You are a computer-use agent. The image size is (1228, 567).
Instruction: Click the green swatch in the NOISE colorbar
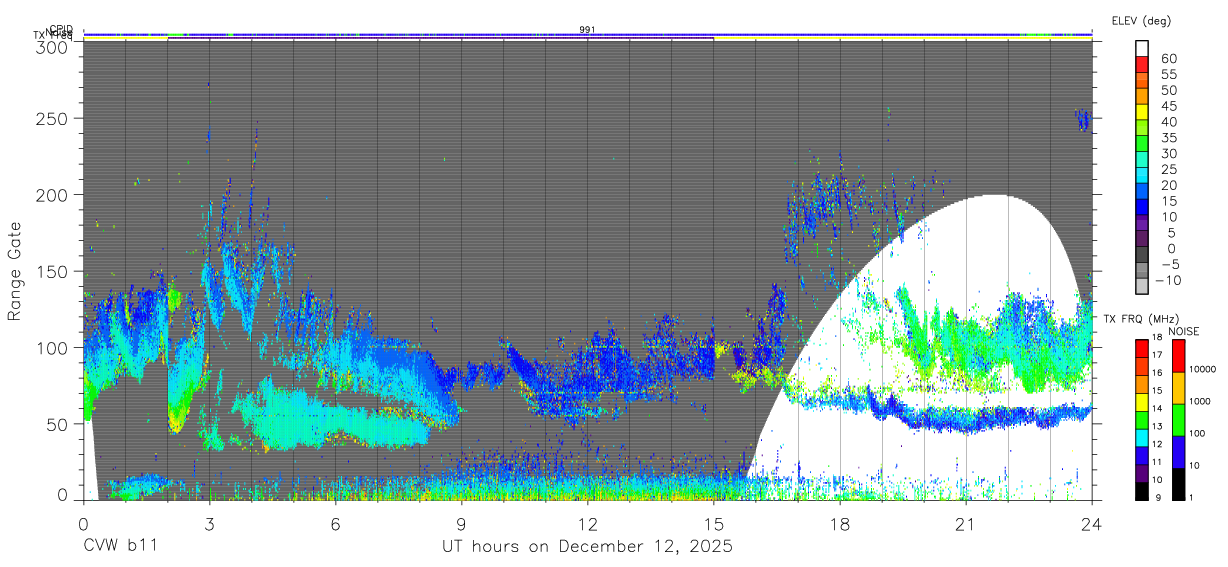tap(1178, 419)
